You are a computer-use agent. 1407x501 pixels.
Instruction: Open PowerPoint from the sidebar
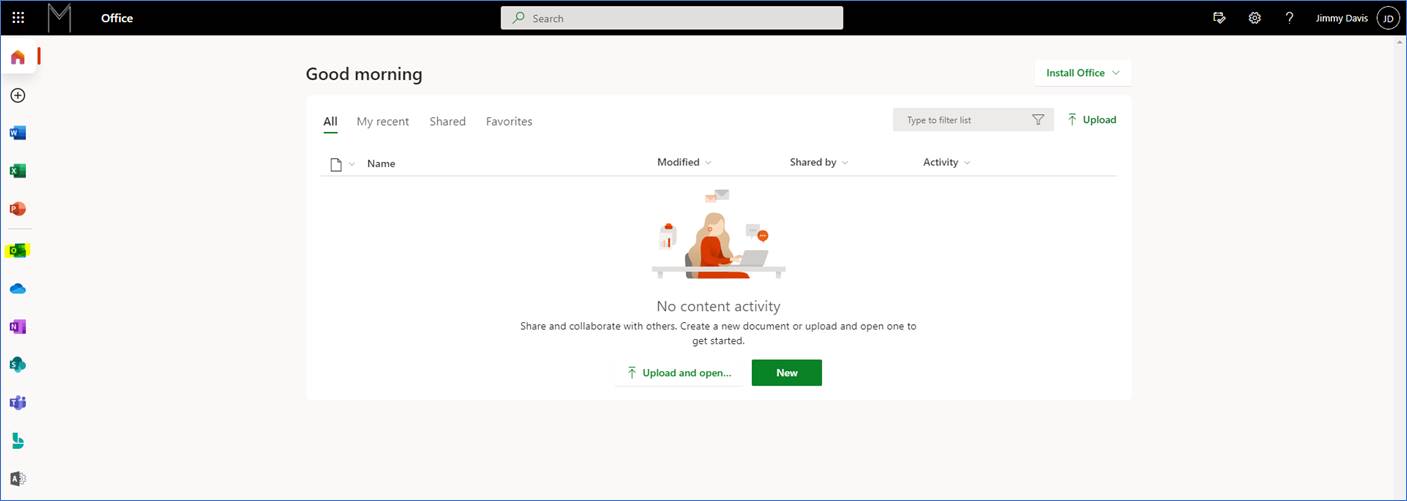[17, 209]
